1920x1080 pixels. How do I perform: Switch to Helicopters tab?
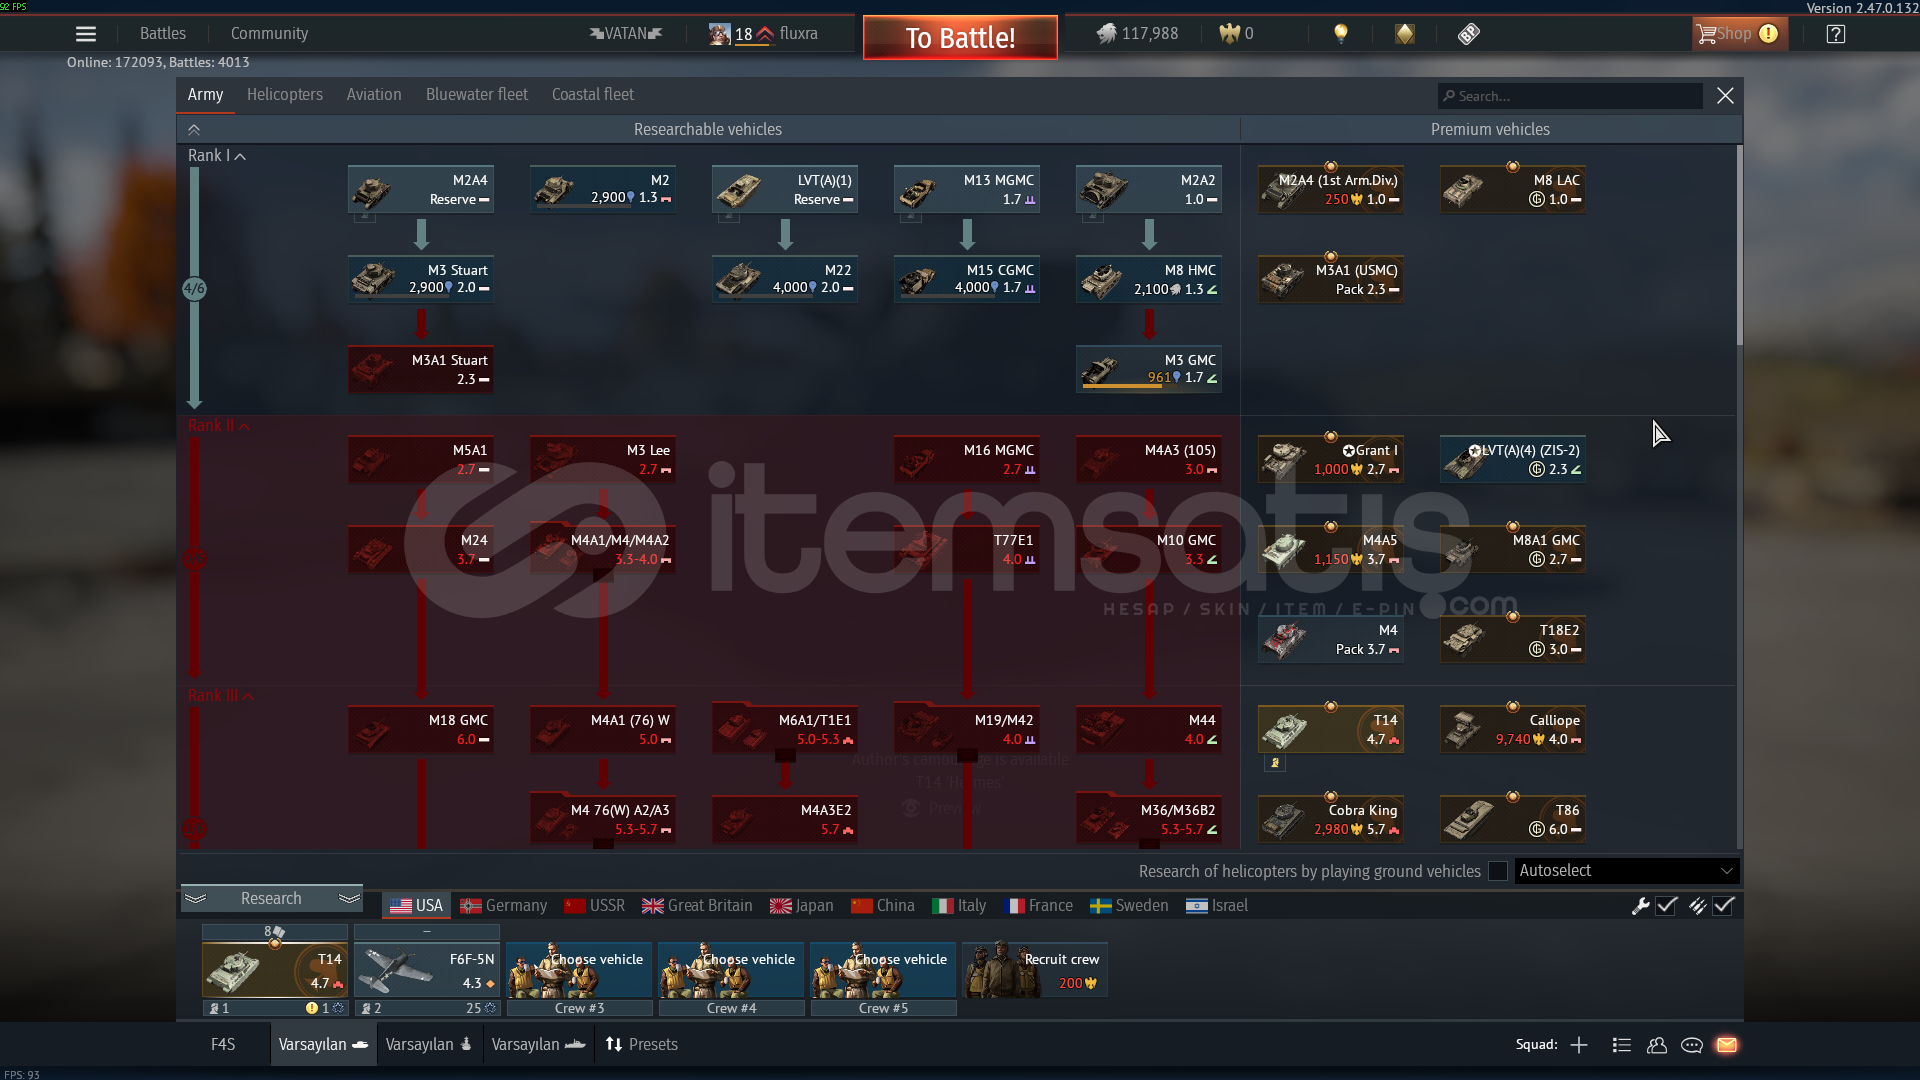coord(285,95)
